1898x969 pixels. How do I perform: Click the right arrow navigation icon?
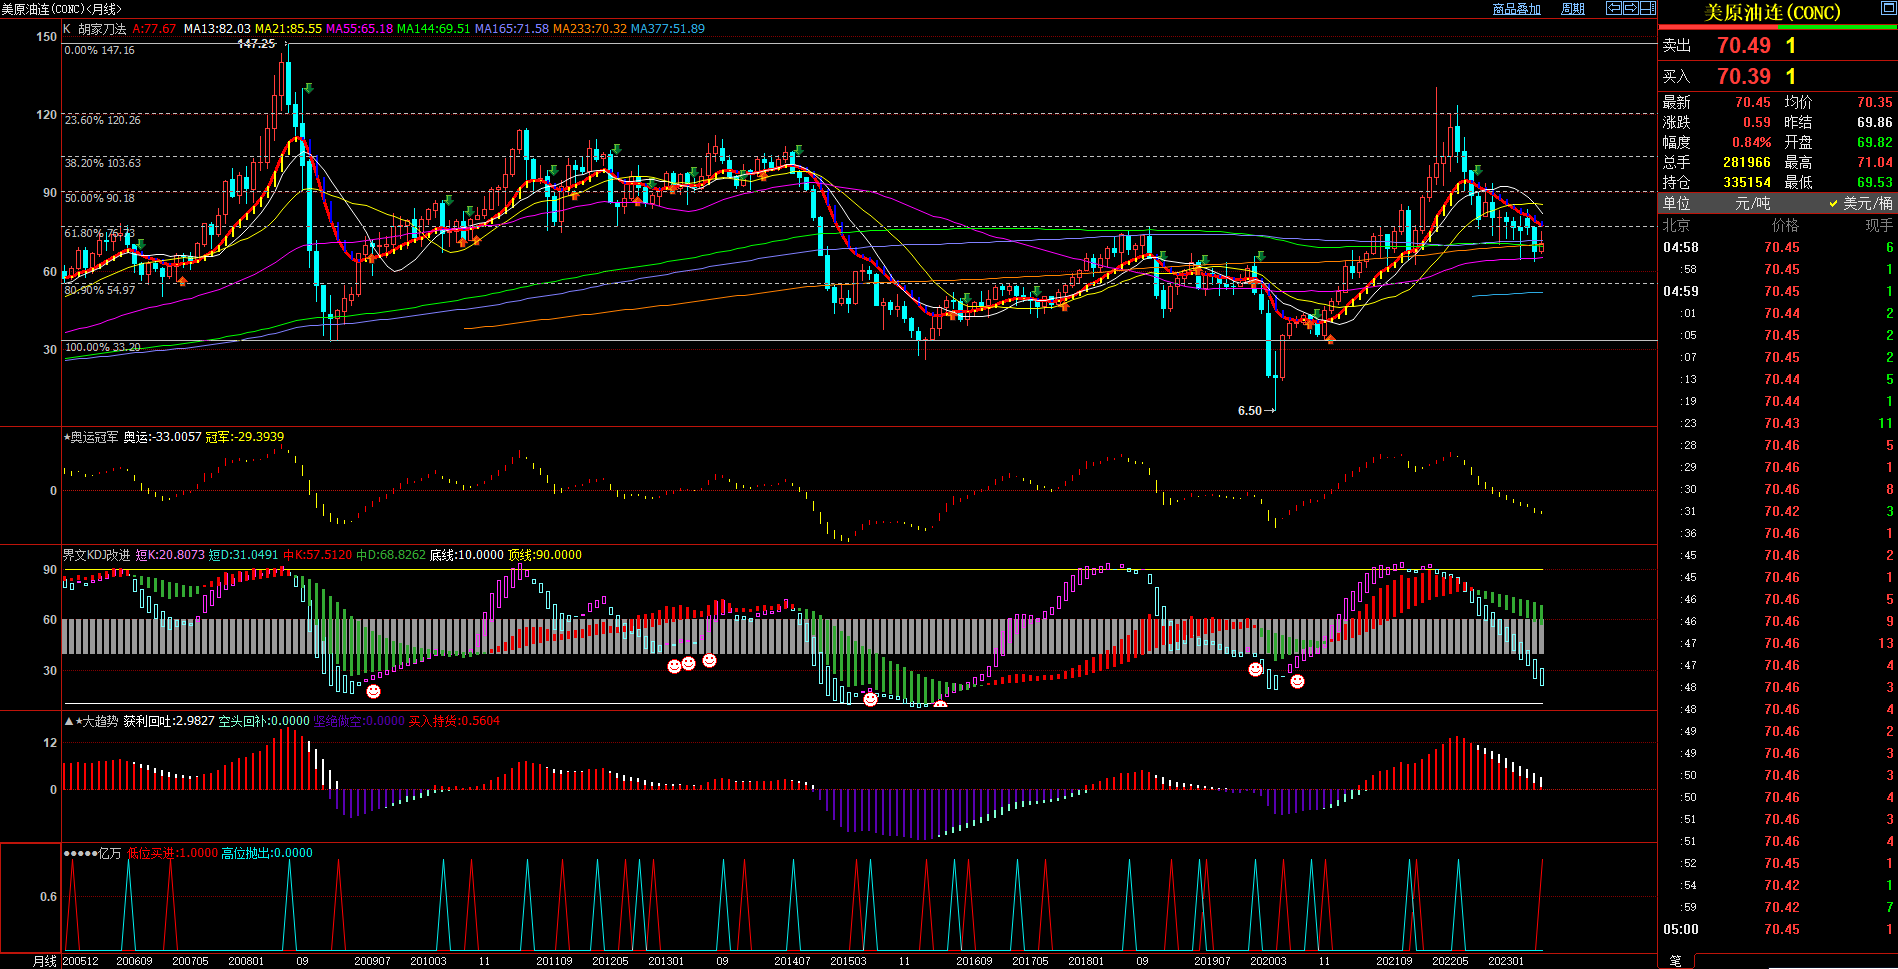click(1630, 8)
